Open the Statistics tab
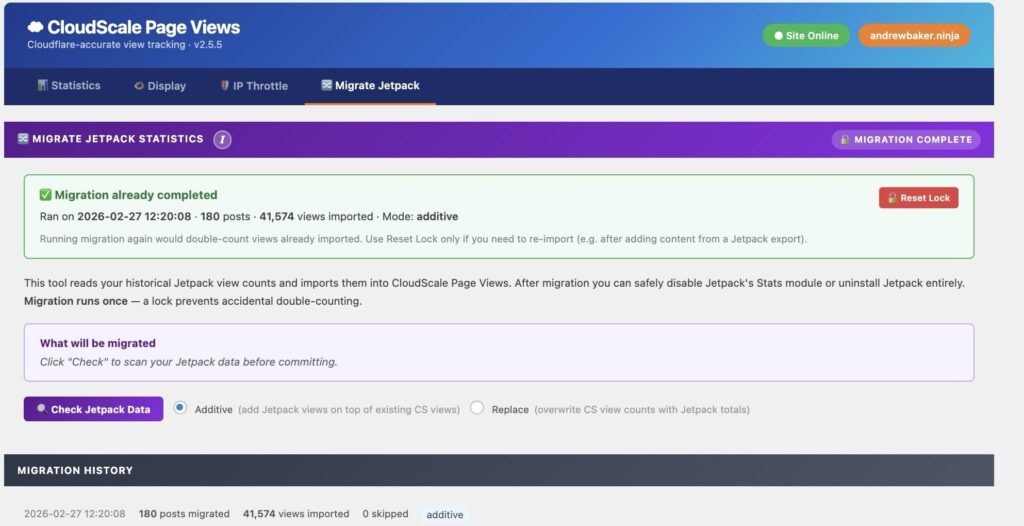1024x526 pixels. [x=69, y=86]
